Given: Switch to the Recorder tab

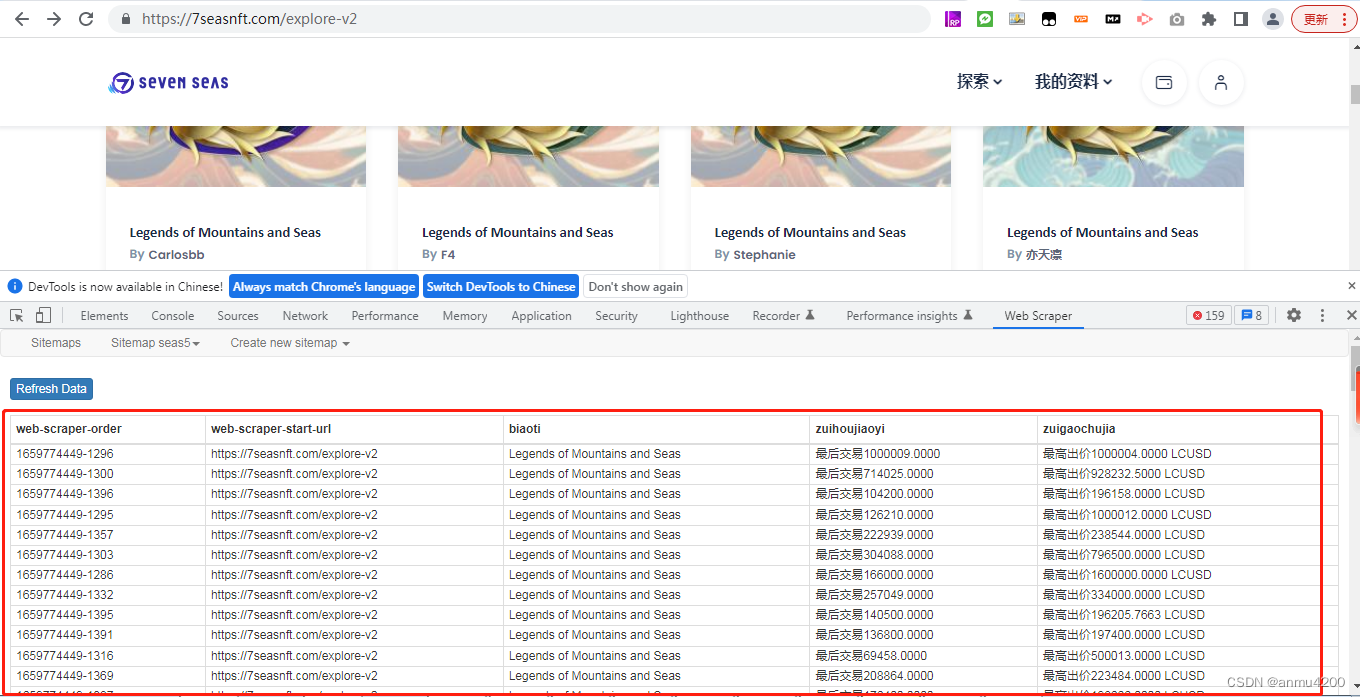Looking at the screenshot, I should coord(783,315).
